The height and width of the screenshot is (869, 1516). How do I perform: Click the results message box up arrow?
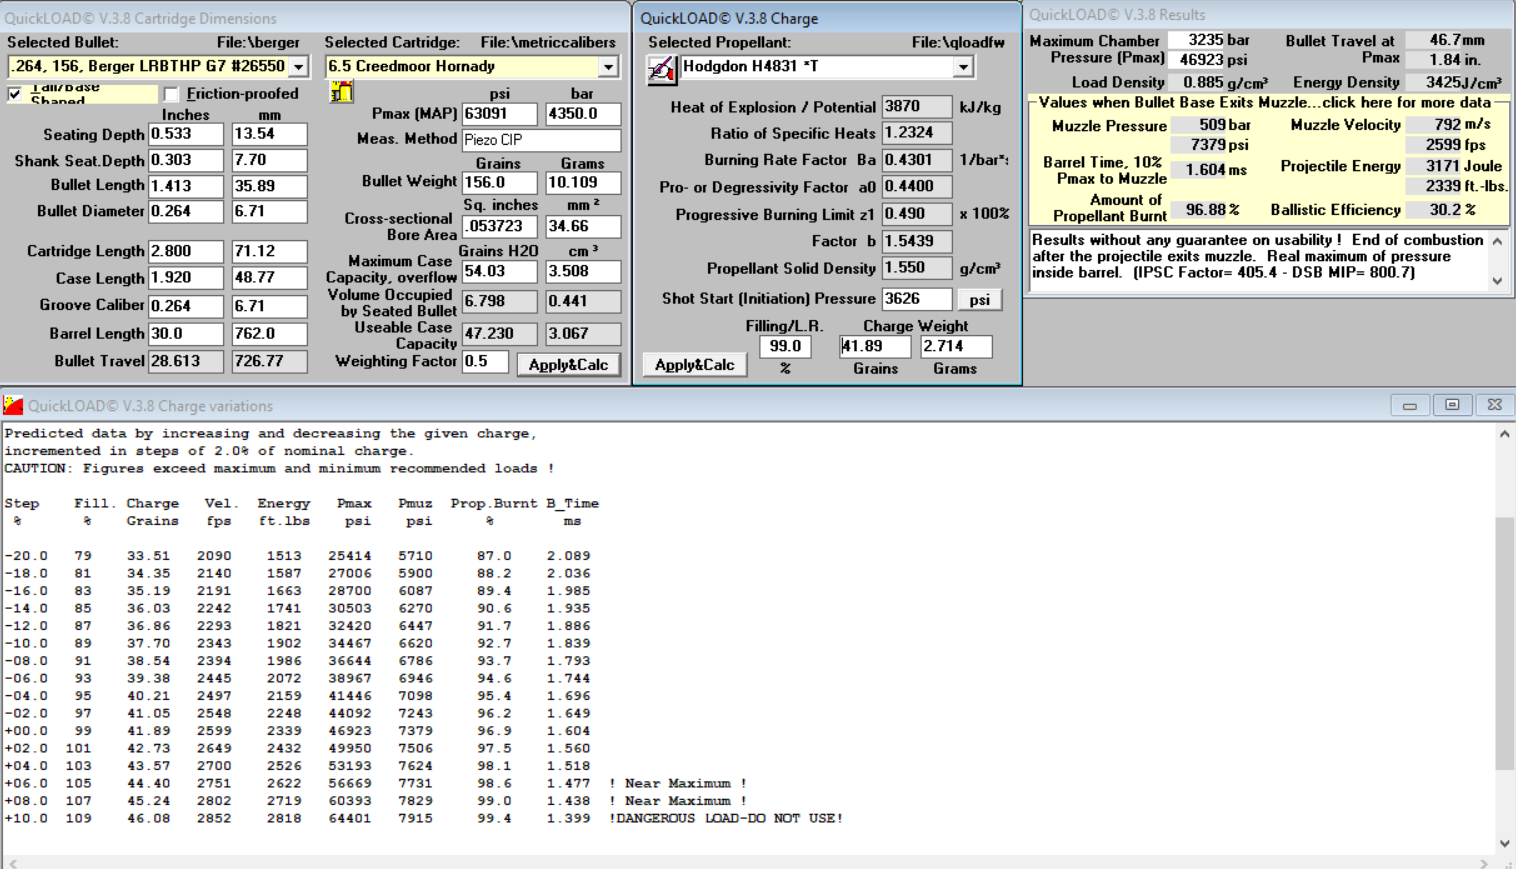click(x=1497, y=241)
